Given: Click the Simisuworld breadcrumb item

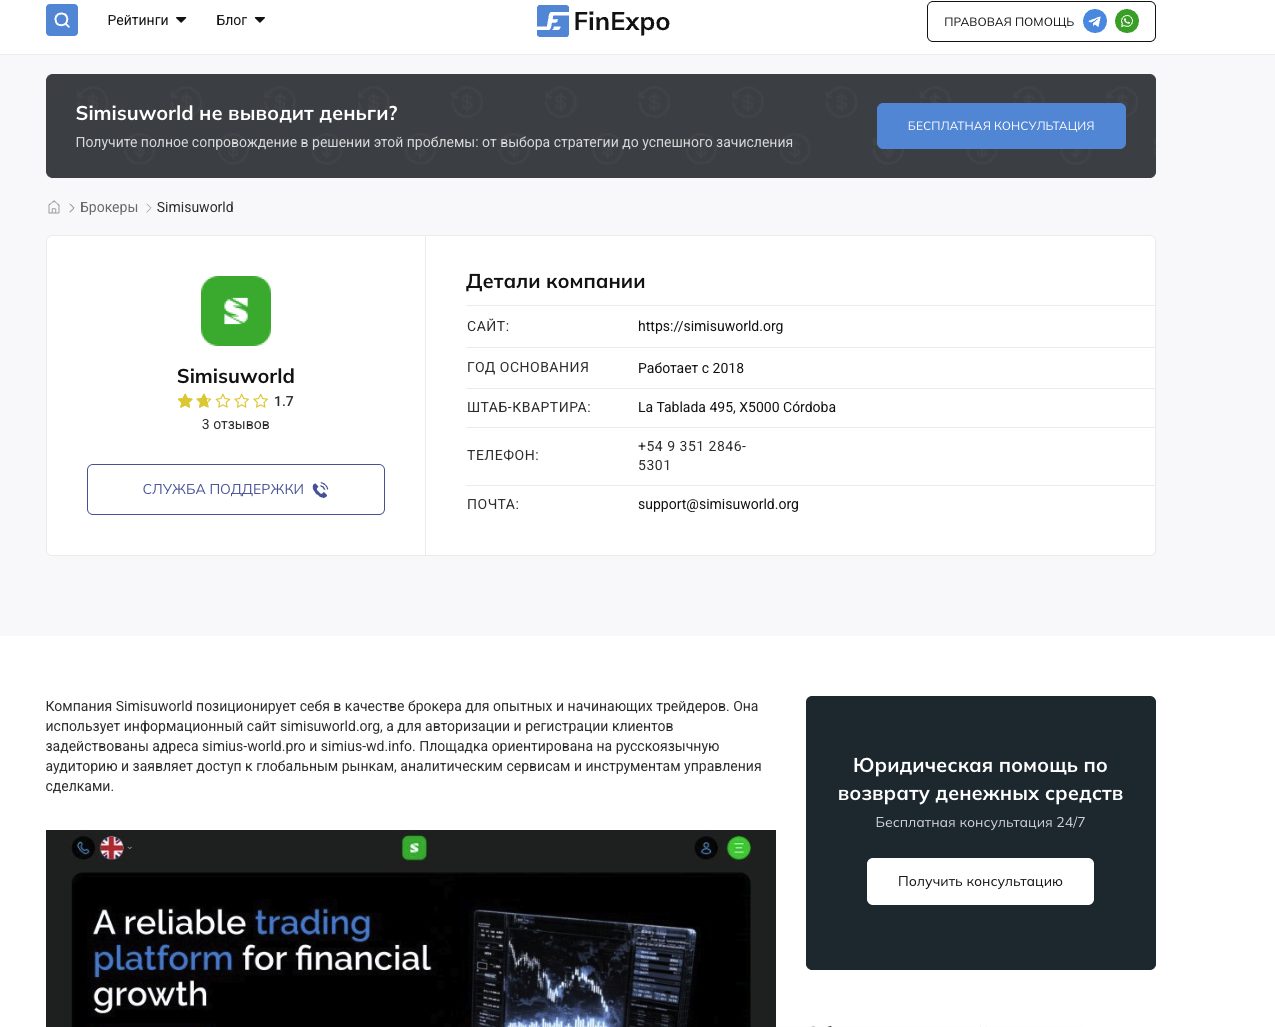Looking at the screenshot, I should (x=195, y=207).
